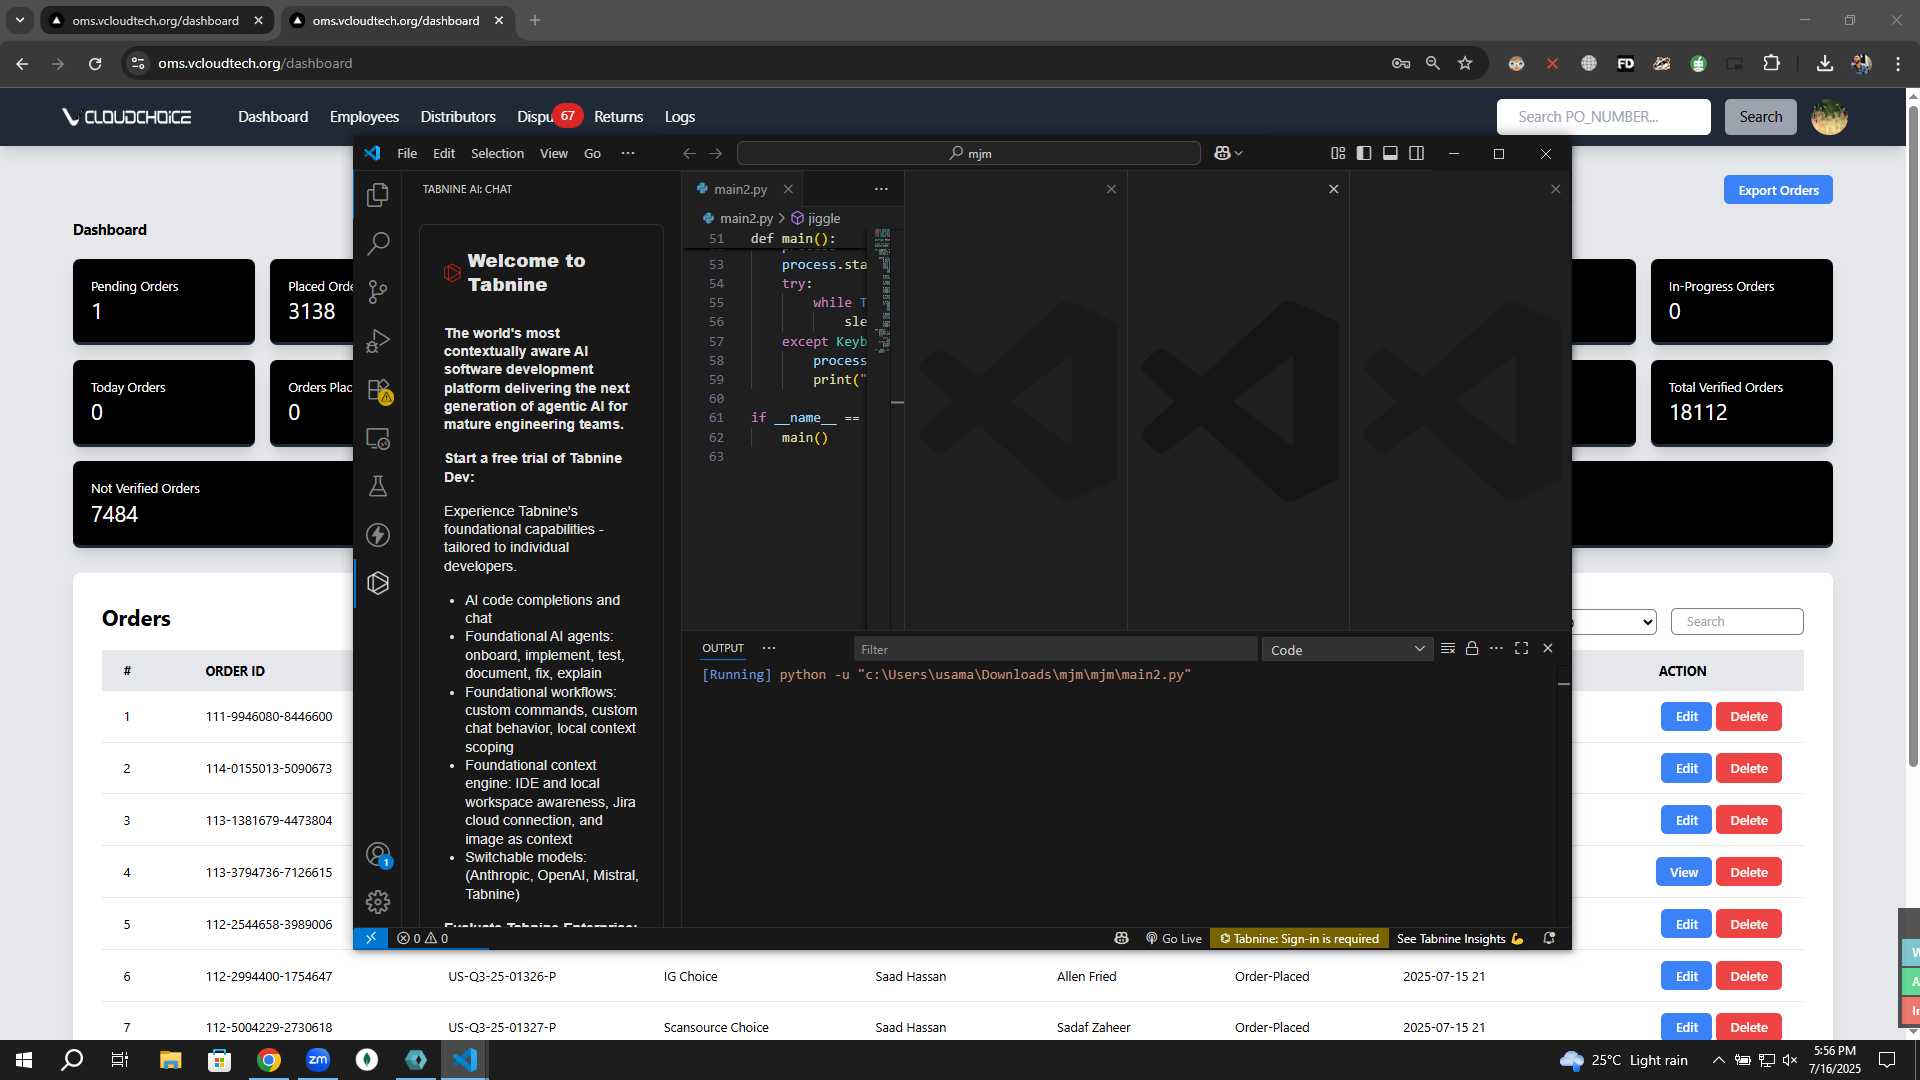Image resolution: width=1920 pixels, height=1080 pixels.
Task: Click the output panel vertical scrollbar
Action: click(x=1563, y=795)
